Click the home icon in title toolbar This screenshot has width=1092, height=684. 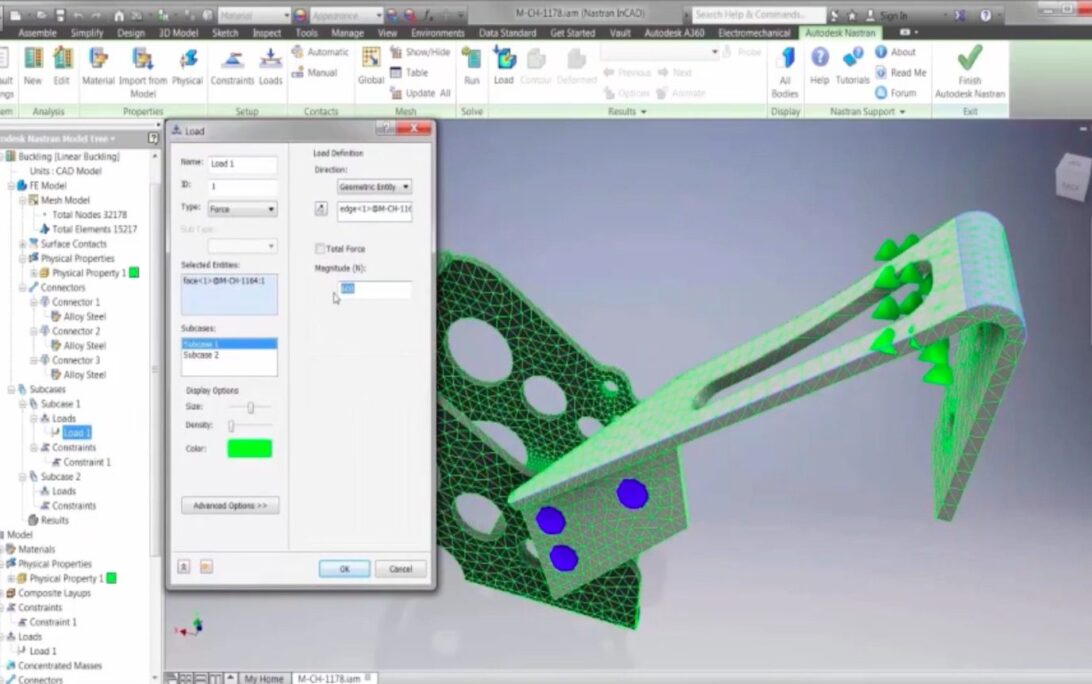(119, 15)
